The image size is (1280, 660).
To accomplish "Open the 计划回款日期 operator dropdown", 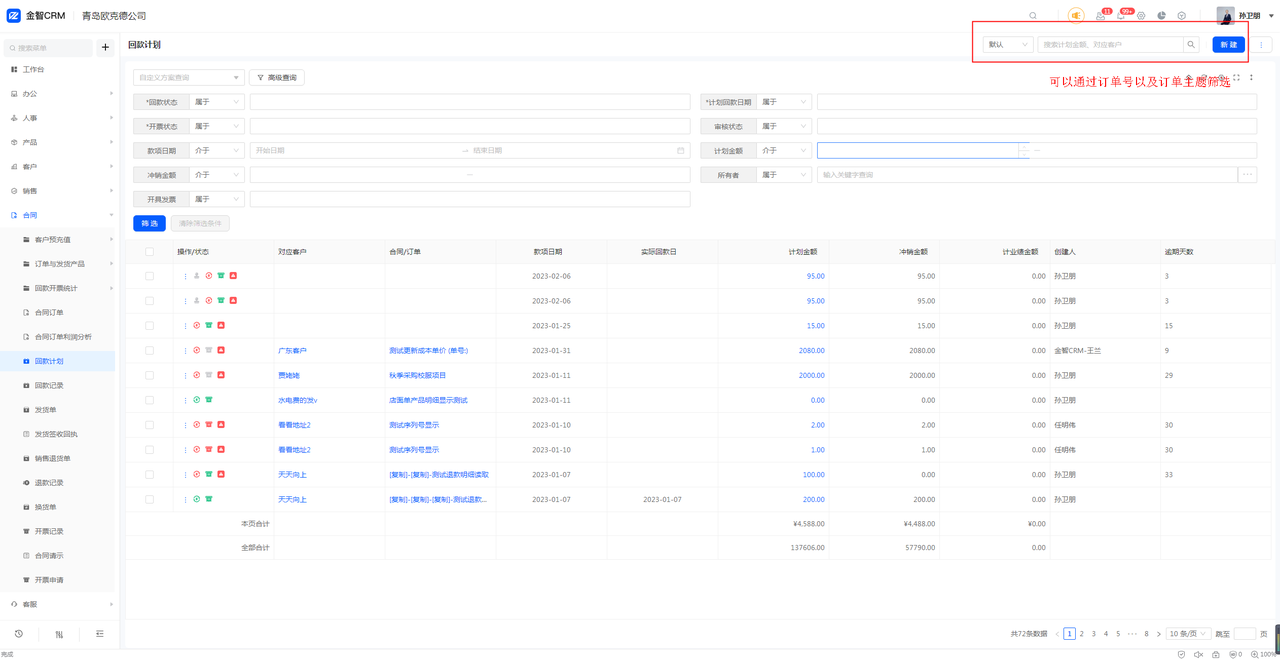I will click(x=783, y=102).
